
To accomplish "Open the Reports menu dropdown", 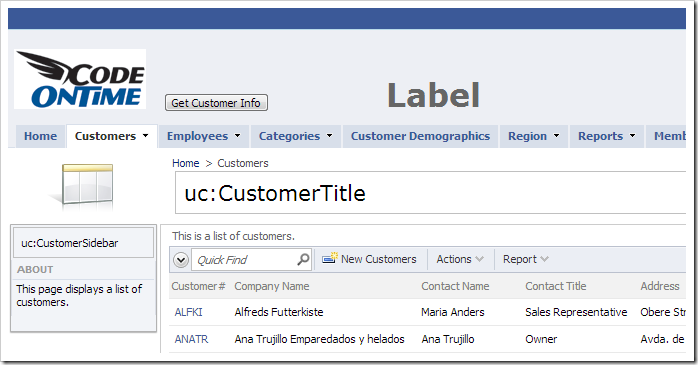I will pyautogui.click(x=633, y=136).
